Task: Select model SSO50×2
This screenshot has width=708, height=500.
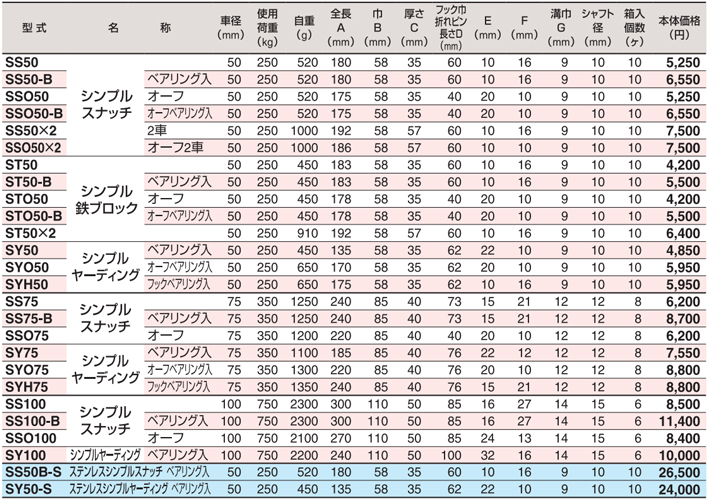Action: click(x=33, y=148)
